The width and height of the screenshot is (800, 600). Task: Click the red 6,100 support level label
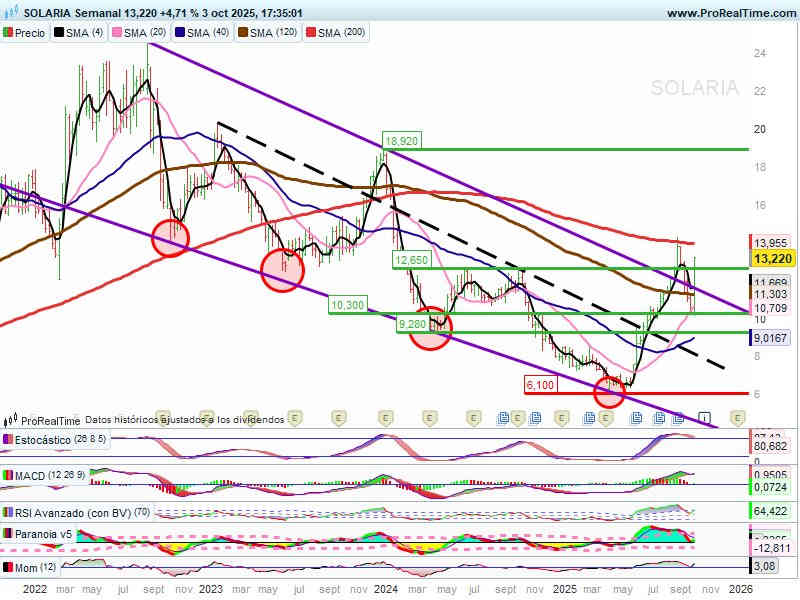pos(539,385)
